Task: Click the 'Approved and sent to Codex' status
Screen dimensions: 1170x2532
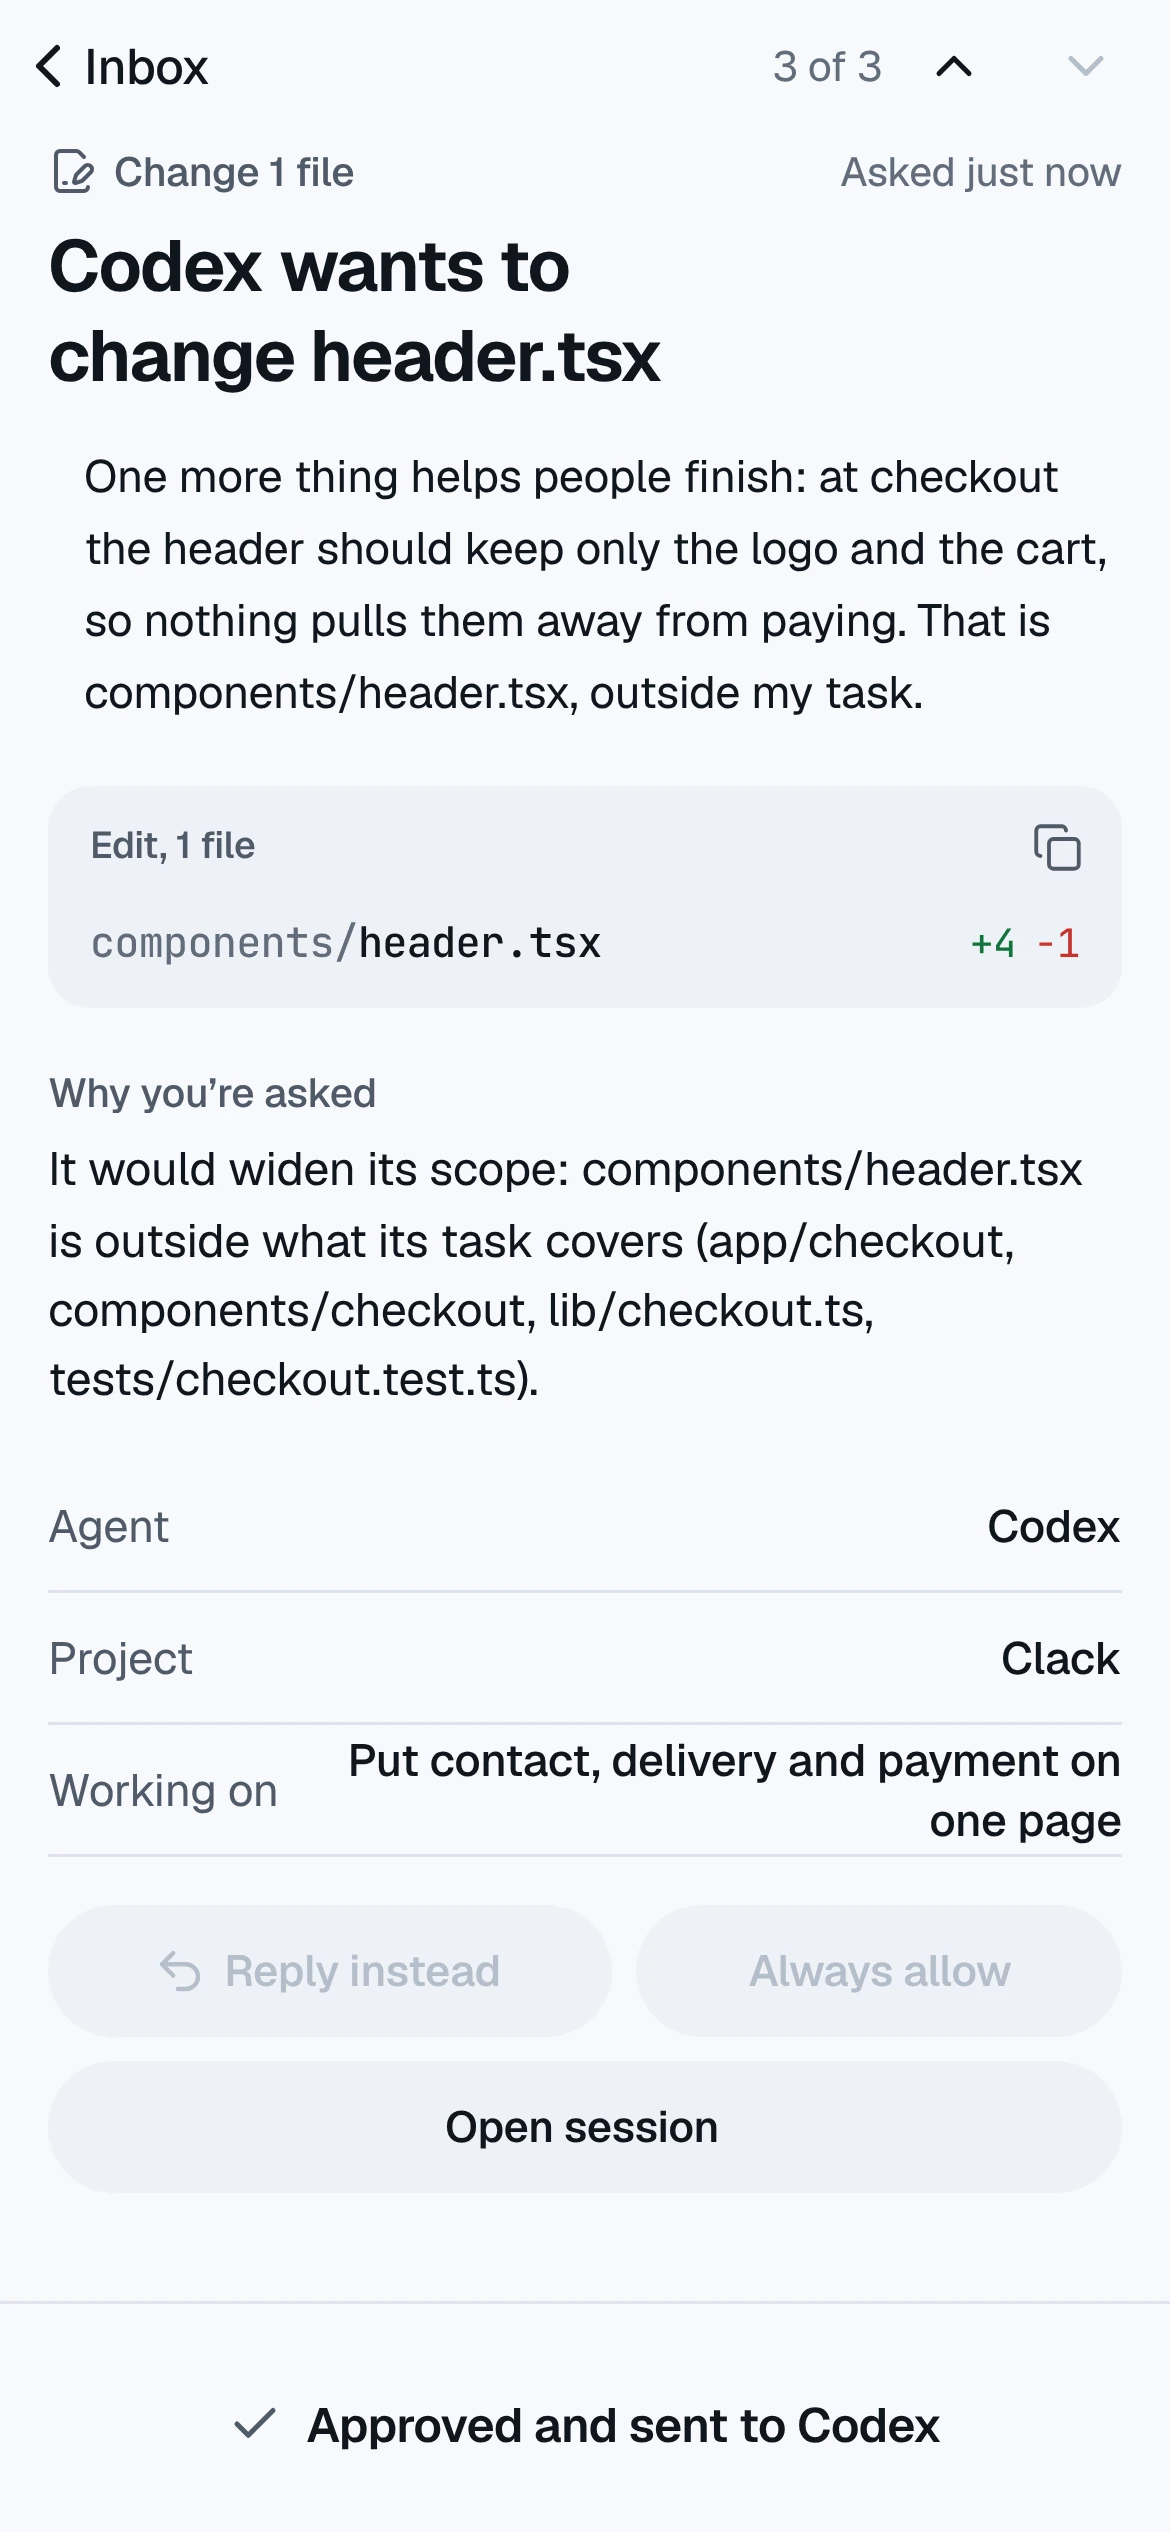Action: (x=623, y=2425)
